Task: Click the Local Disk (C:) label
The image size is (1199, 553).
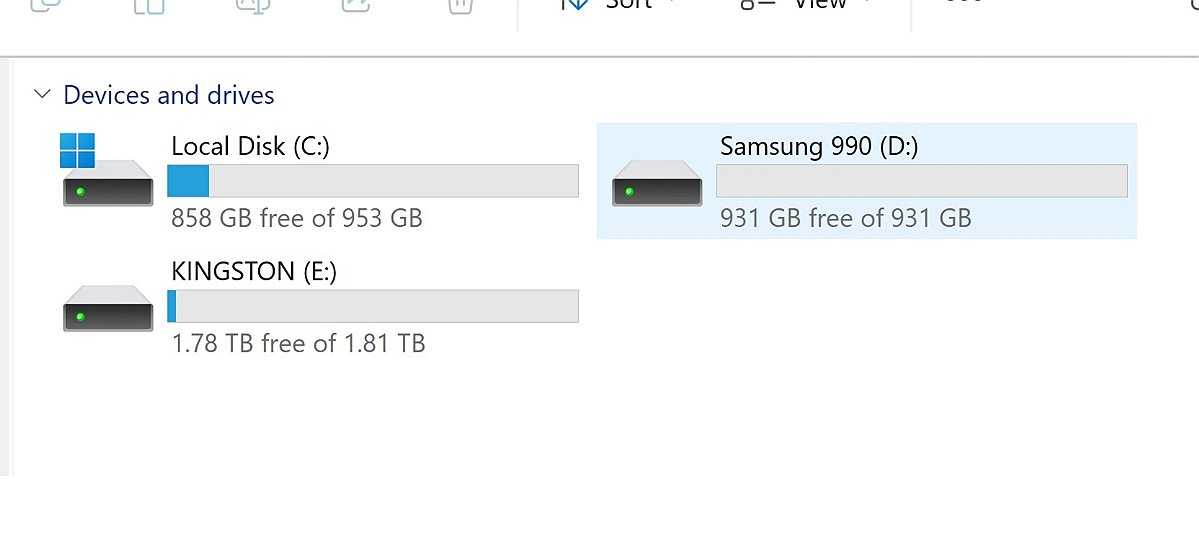Action: pos(251,146)
